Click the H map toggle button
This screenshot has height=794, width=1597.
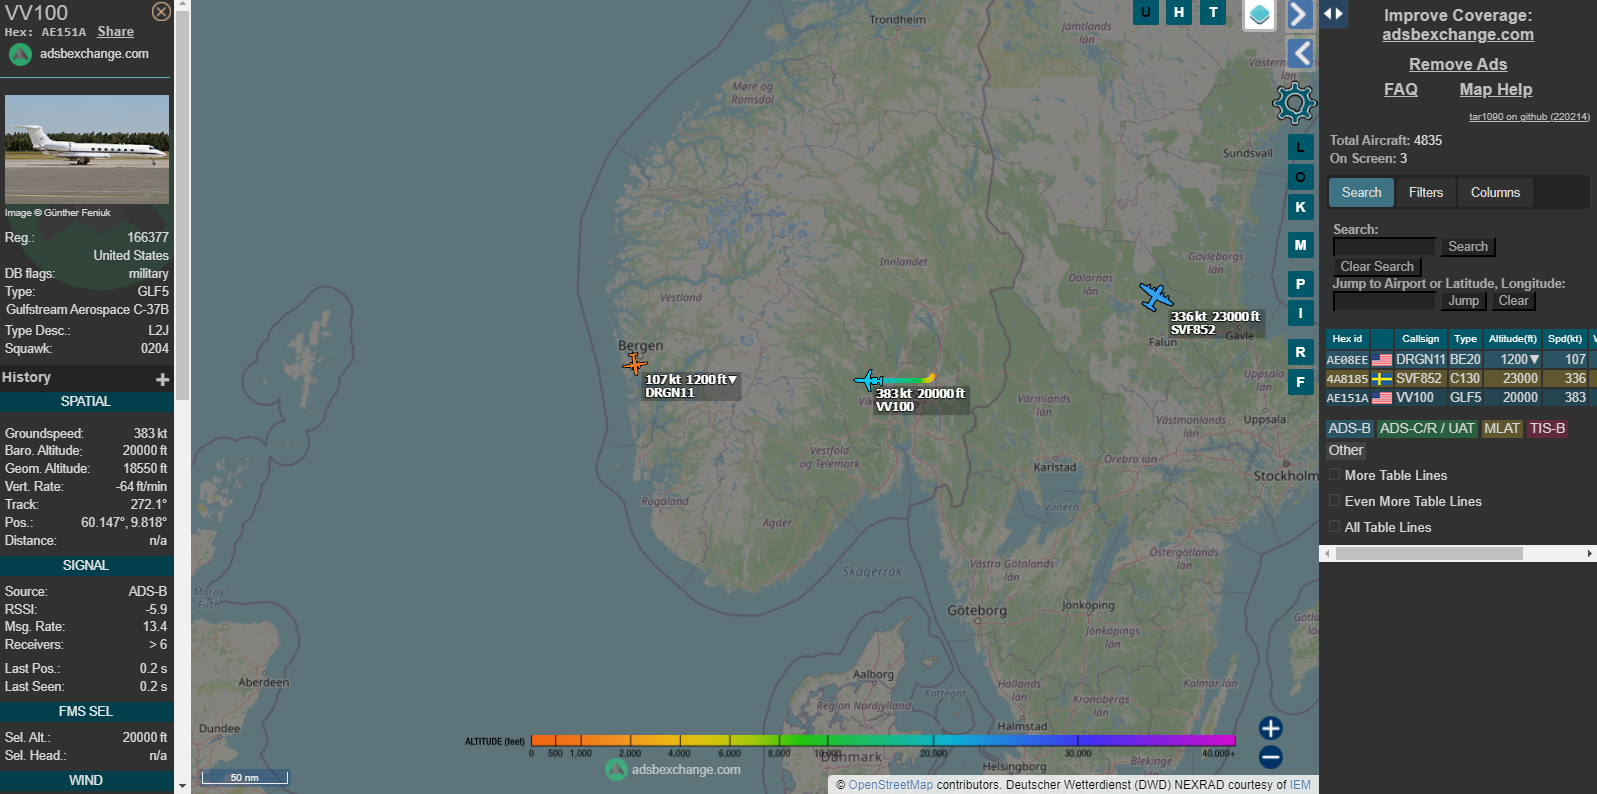pyautogui.click(x=1179, y=12)
